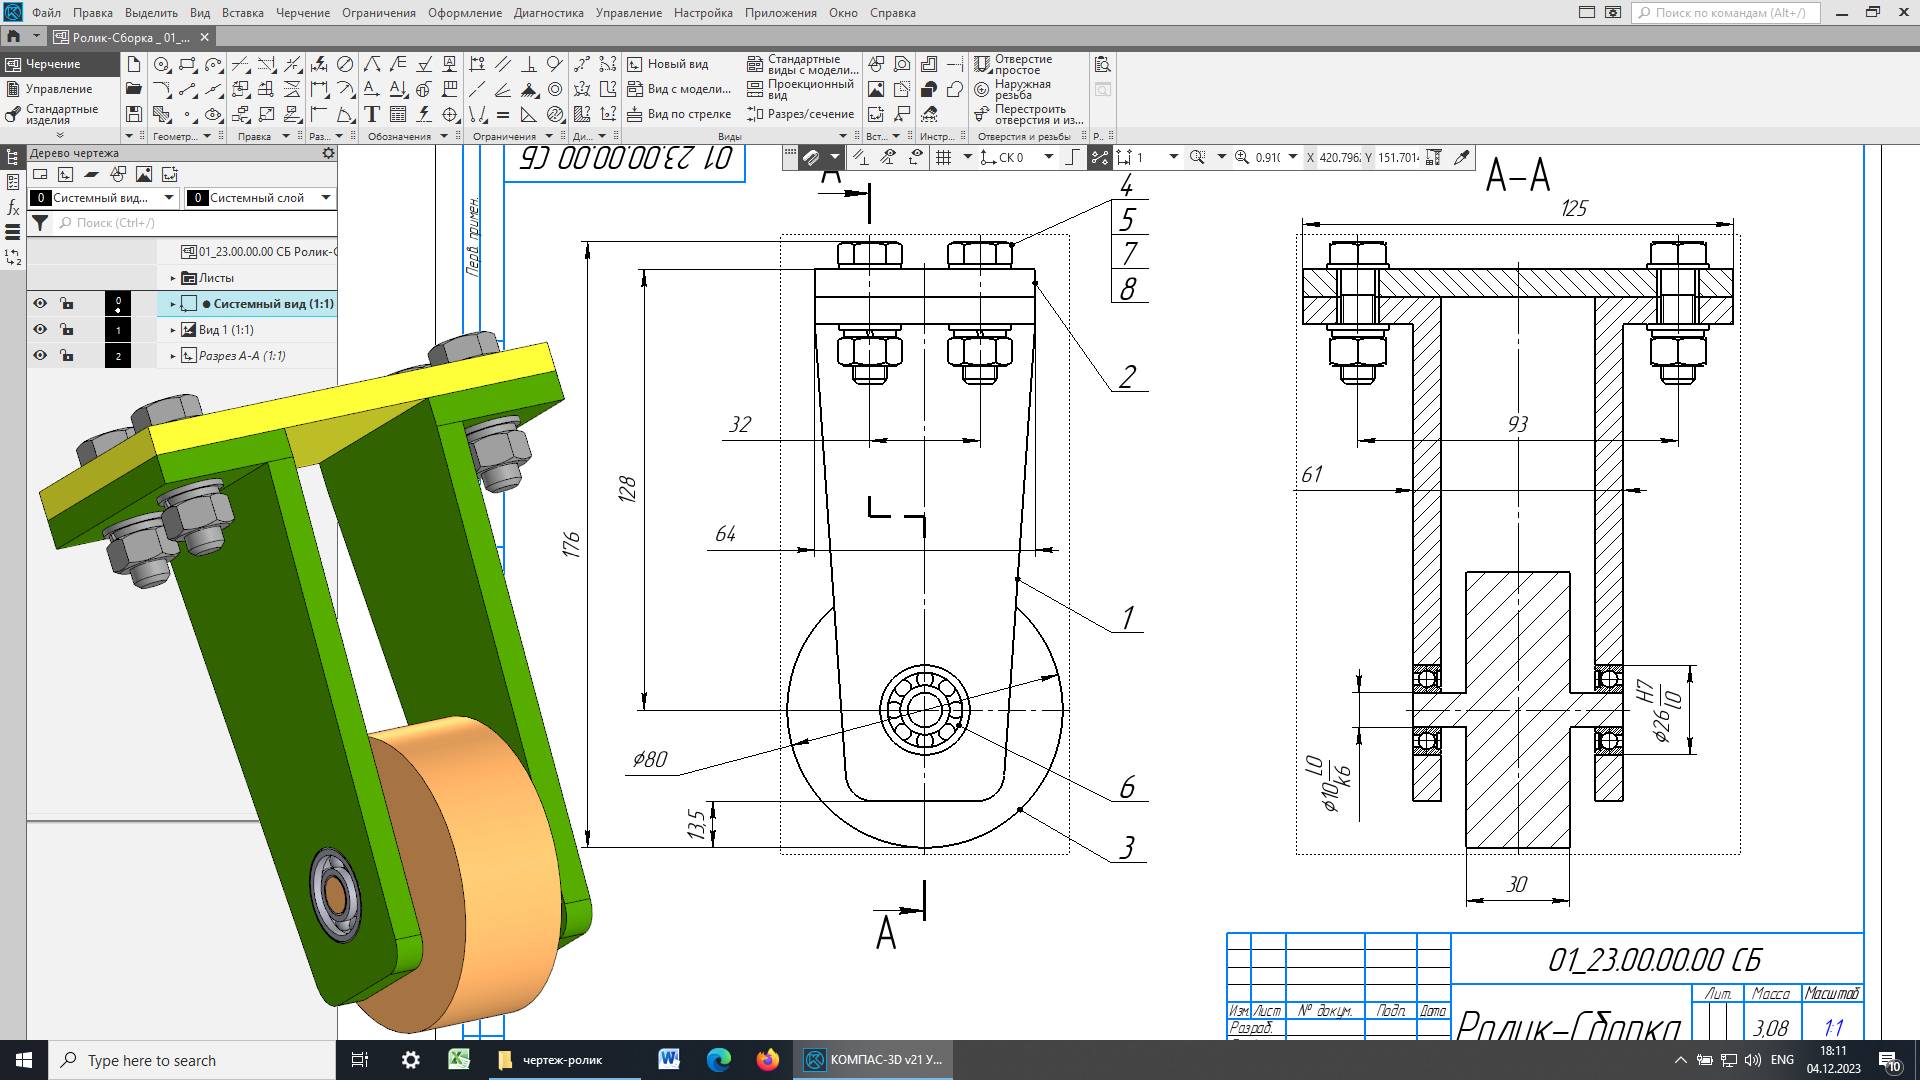
Task: Click the eyedropper icon in view toolbar
Action: (x=1462, y=157)
